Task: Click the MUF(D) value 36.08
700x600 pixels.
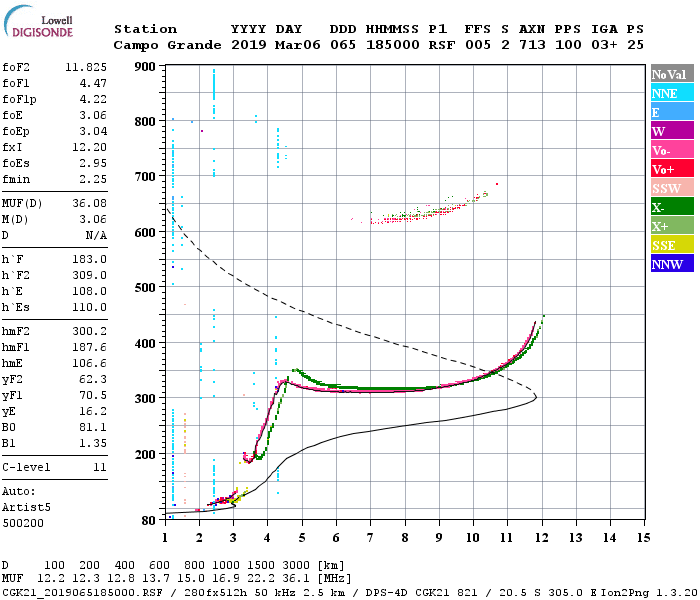Action: (x=90, y=204)
